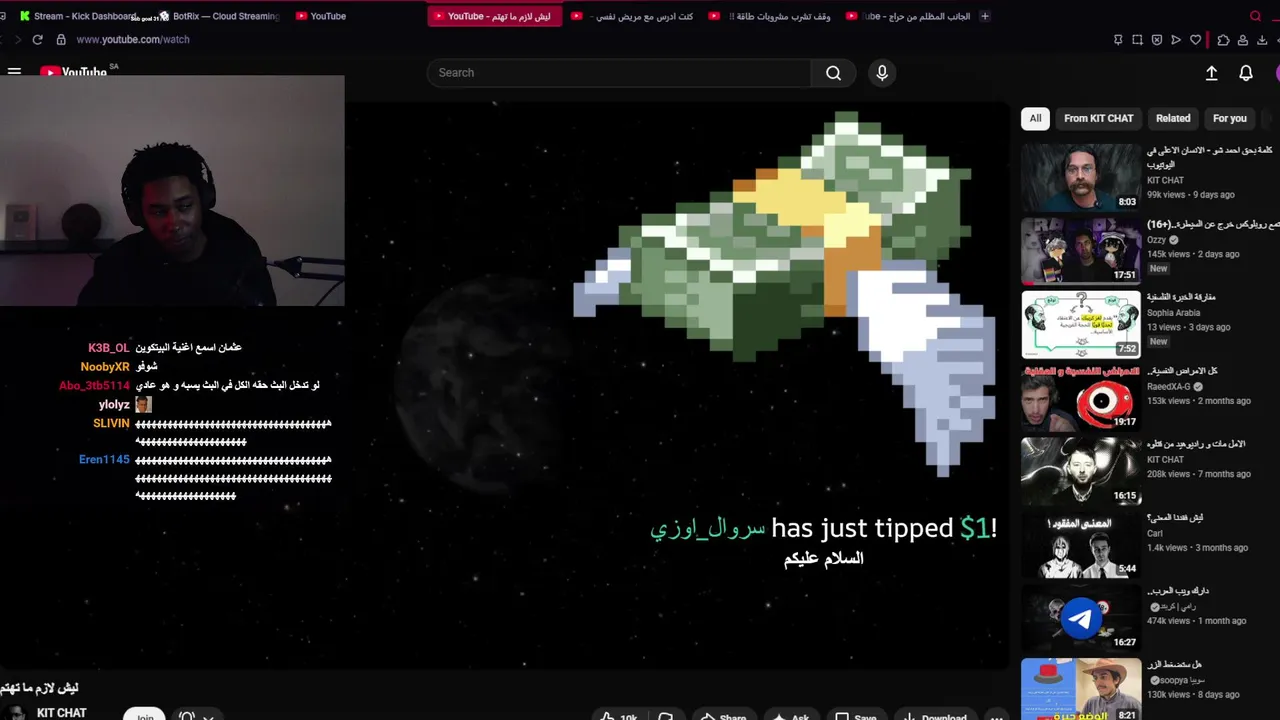The width and height of the screenshot is (1280, 720).
Task: Open the YouTube hamburger guide menu
Action: click(x=14, y=72)
